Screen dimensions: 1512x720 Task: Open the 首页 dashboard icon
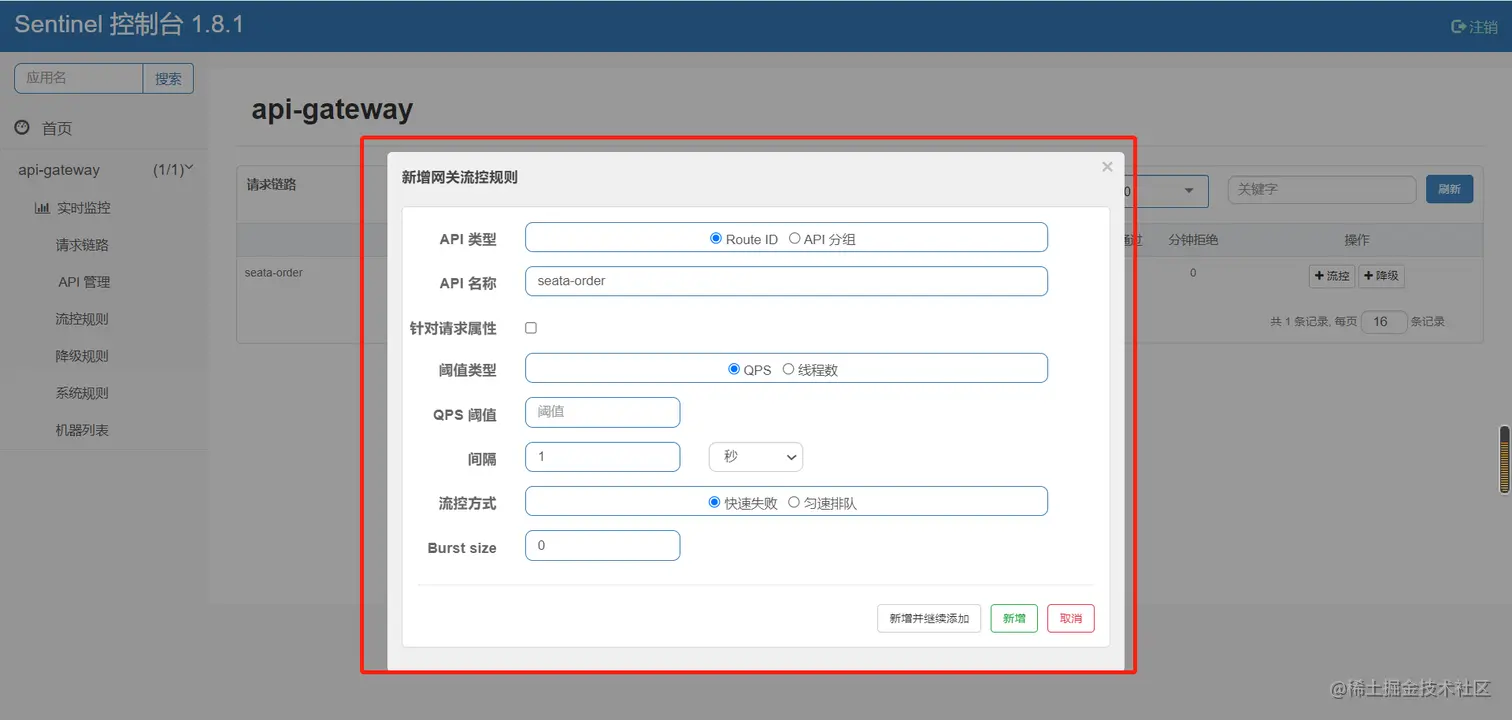22,128
